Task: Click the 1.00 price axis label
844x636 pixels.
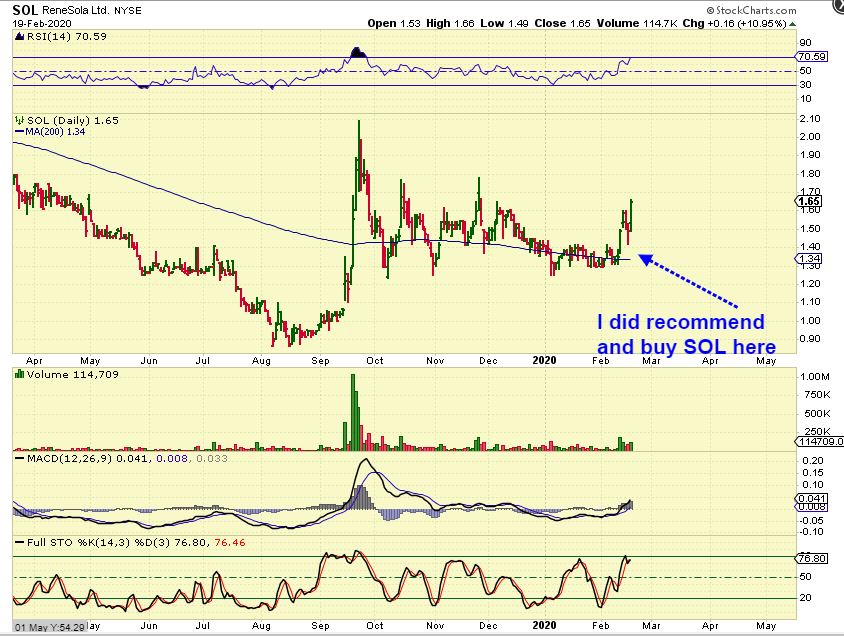Action: tap(811, 321)
